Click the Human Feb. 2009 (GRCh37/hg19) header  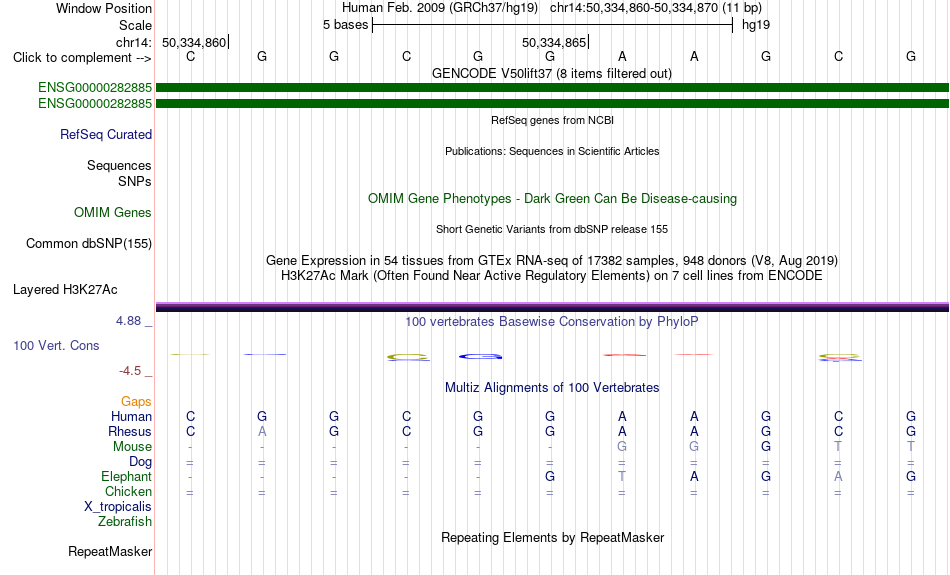pyautogui.click(x=440, y=8)
